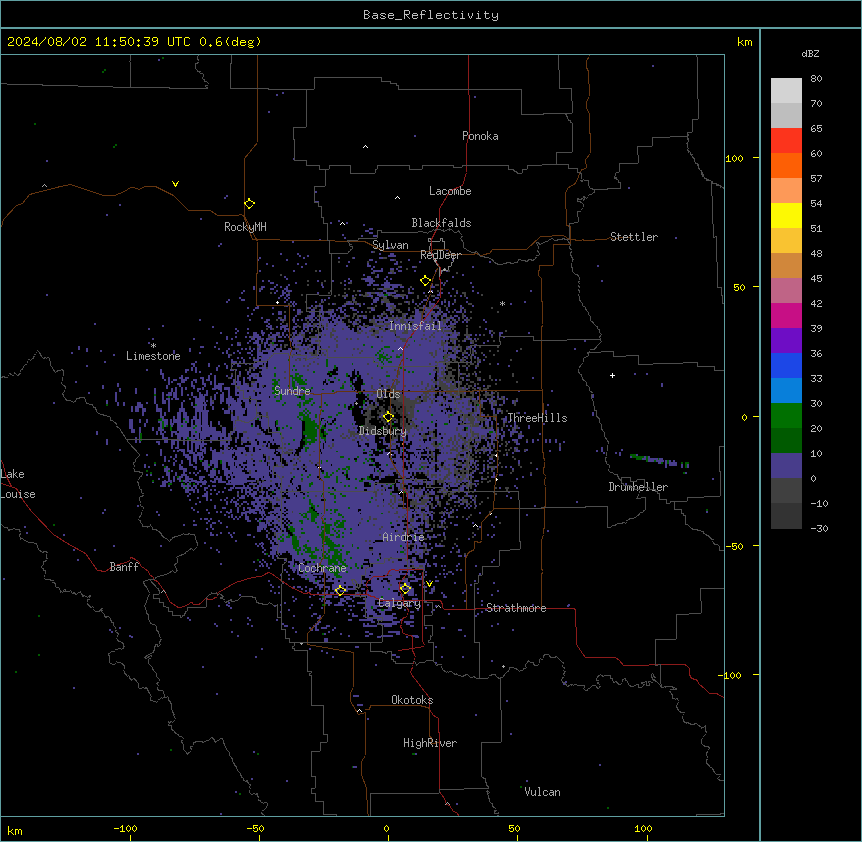The image size is (862, 842).
Task: Click the light gray 70-80 dBZ legend swatch
Action: coord(786,90)
